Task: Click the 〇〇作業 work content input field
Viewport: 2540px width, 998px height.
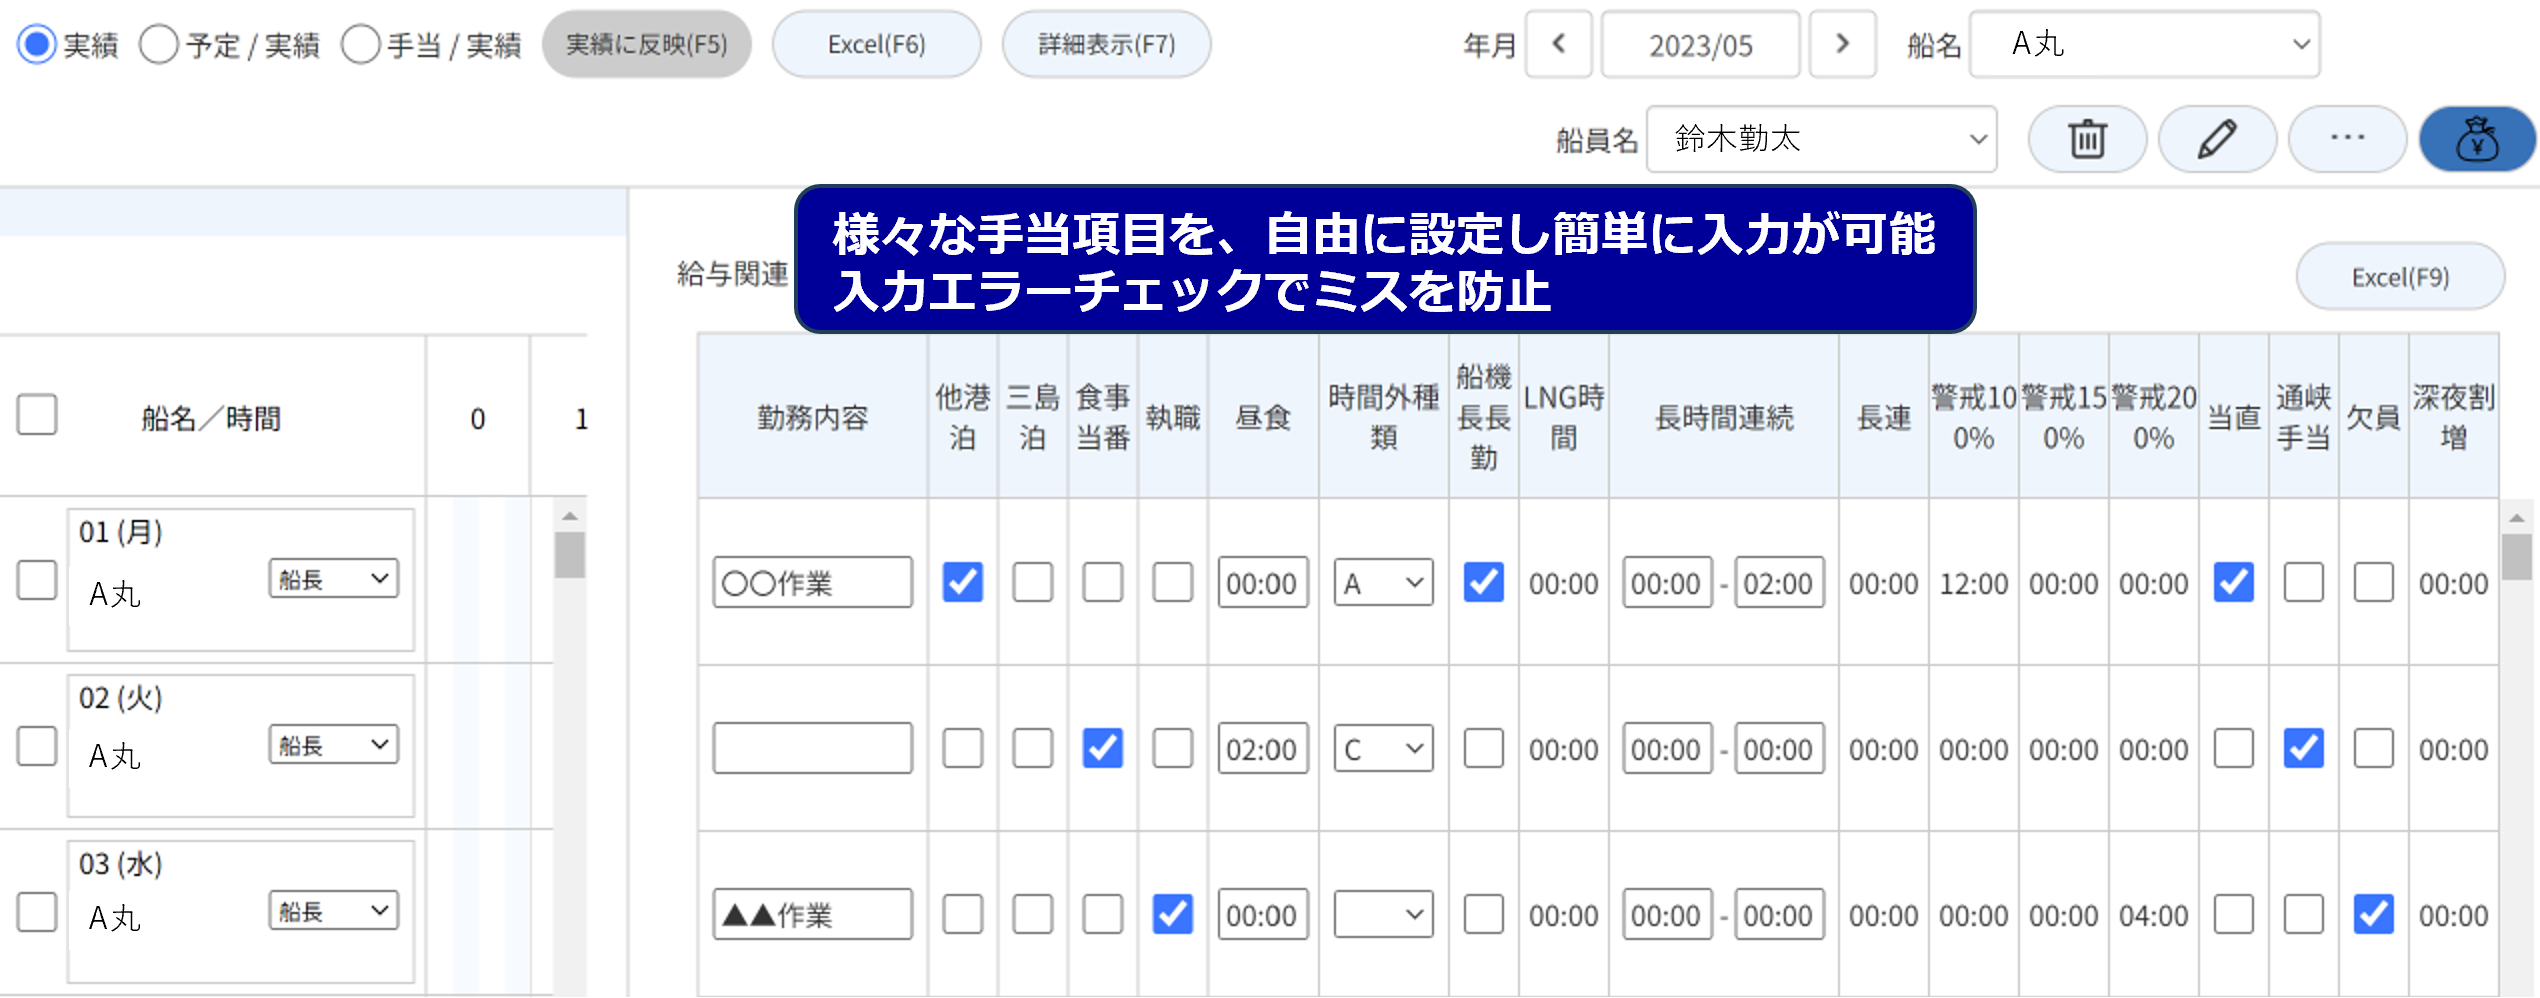Action: [811, 583]
